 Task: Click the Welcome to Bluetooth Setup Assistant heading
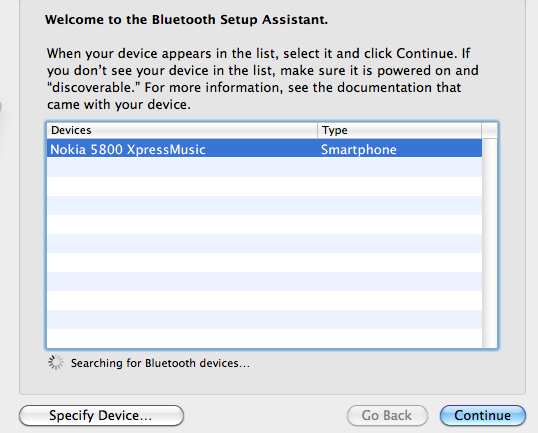(186, 20)
